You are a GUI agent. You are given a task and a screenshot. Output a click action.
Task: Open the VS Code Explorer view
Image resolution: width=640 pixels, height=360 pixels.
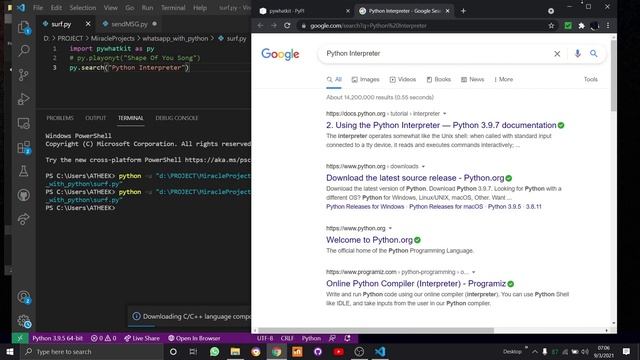point(24,27)
